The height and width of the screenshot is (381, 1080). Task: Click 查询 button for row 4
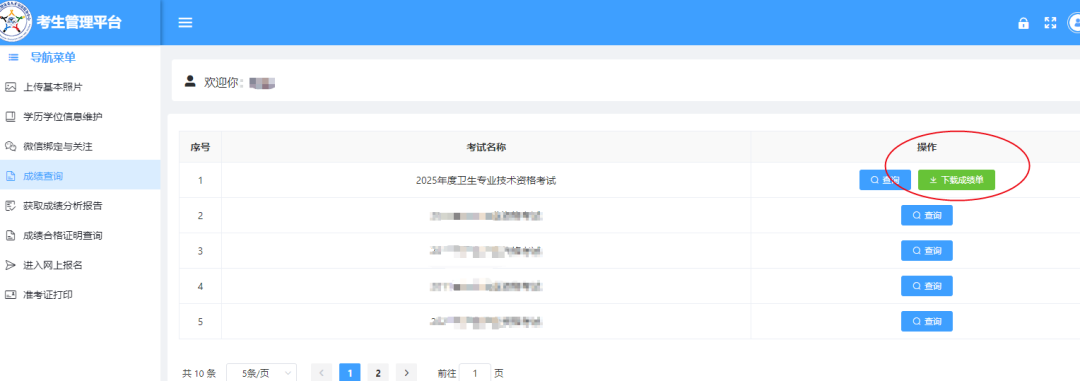926,285
